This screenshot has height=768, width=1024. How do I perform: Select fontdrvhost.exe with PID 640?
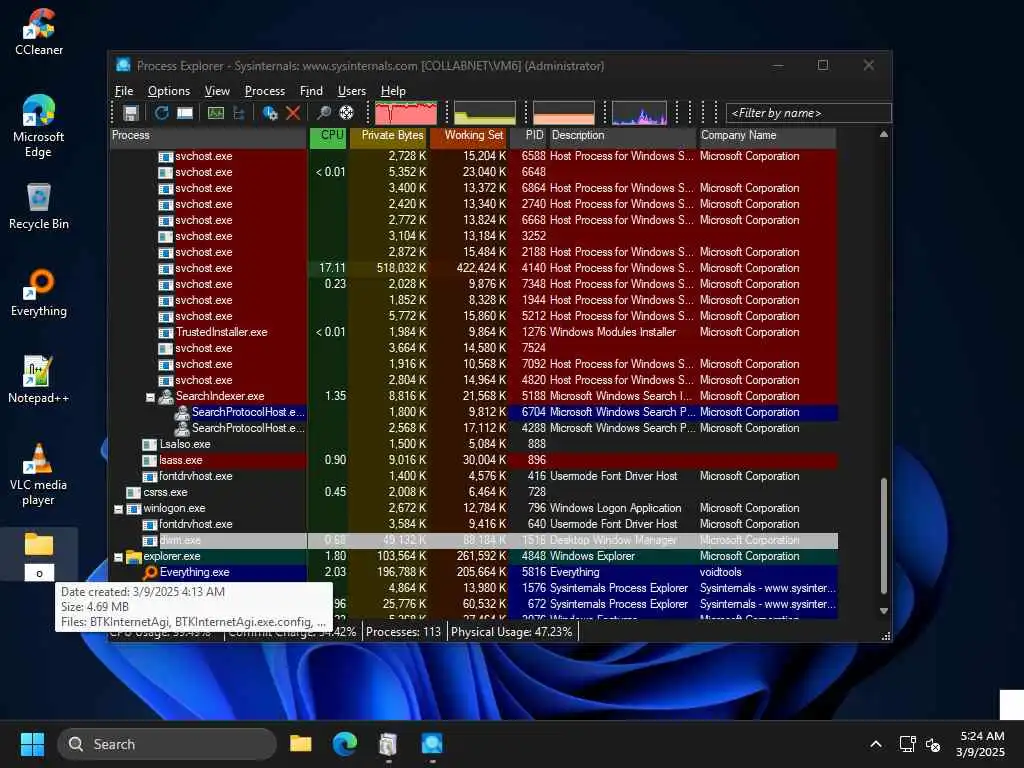[473, 524]
